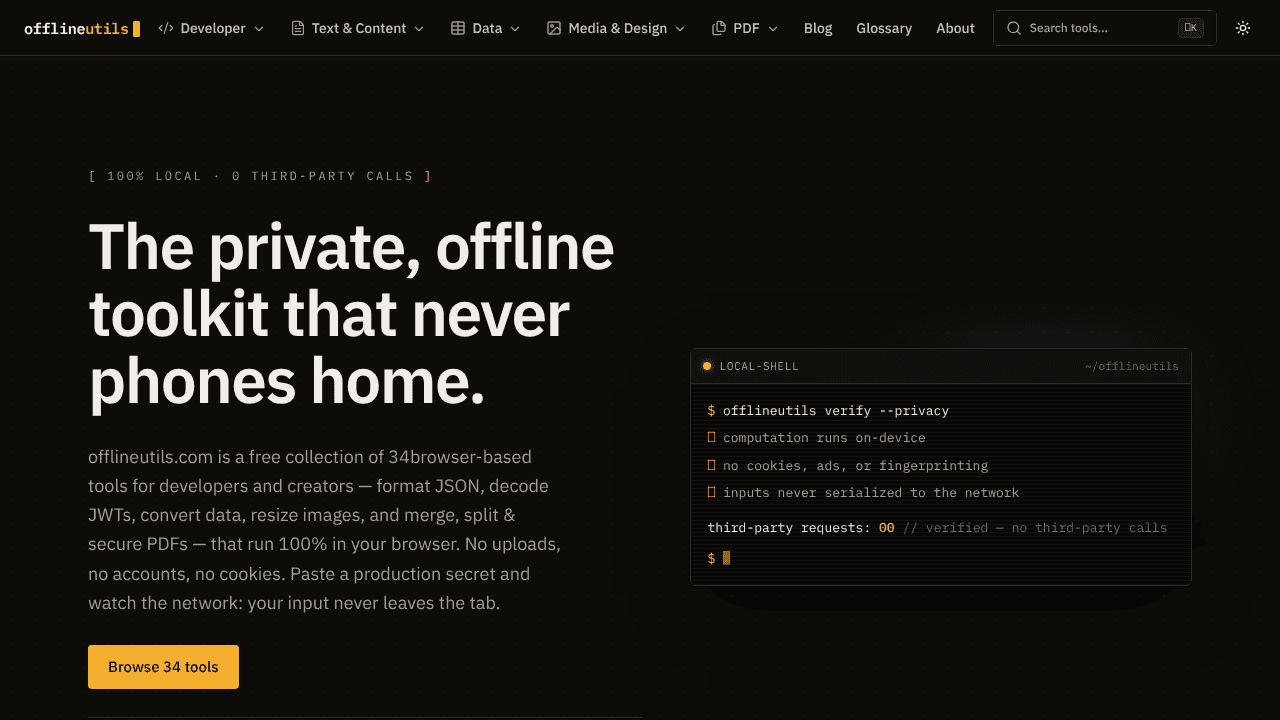Click the Developer menu label

pos(213,28)
